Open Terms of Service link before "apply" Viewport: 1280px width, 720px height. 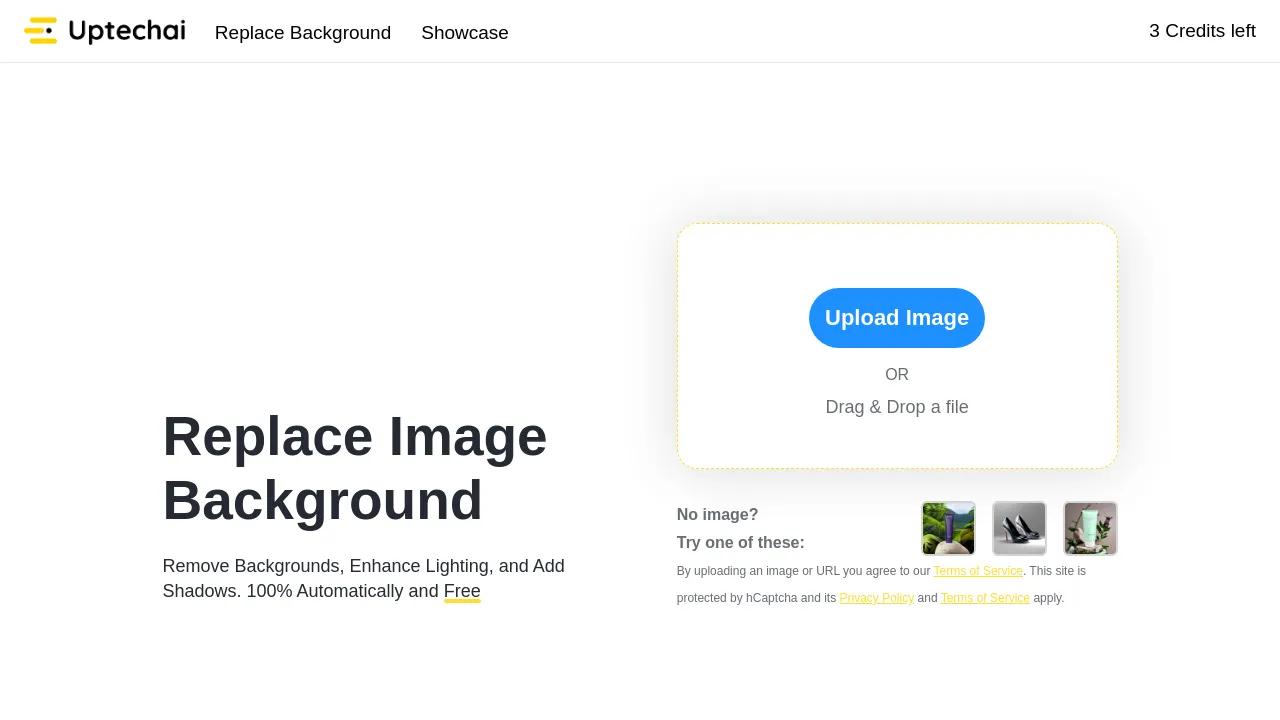985,598
